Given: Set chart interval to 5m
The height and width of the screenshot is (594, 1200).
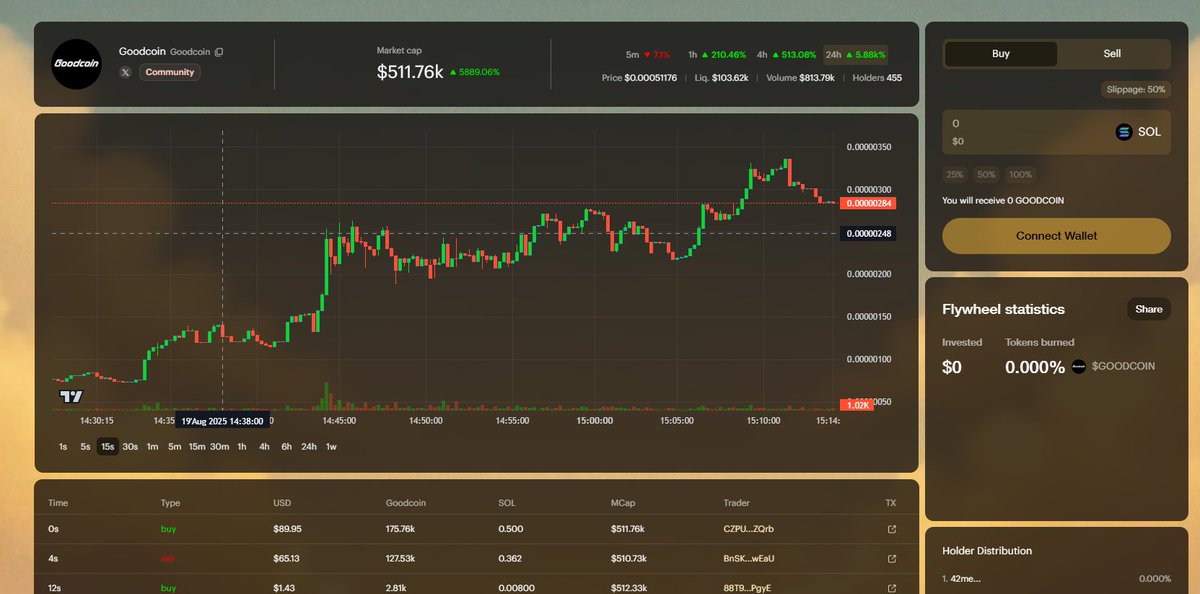Looking at the screenshot, I should [x=174, y=447].
